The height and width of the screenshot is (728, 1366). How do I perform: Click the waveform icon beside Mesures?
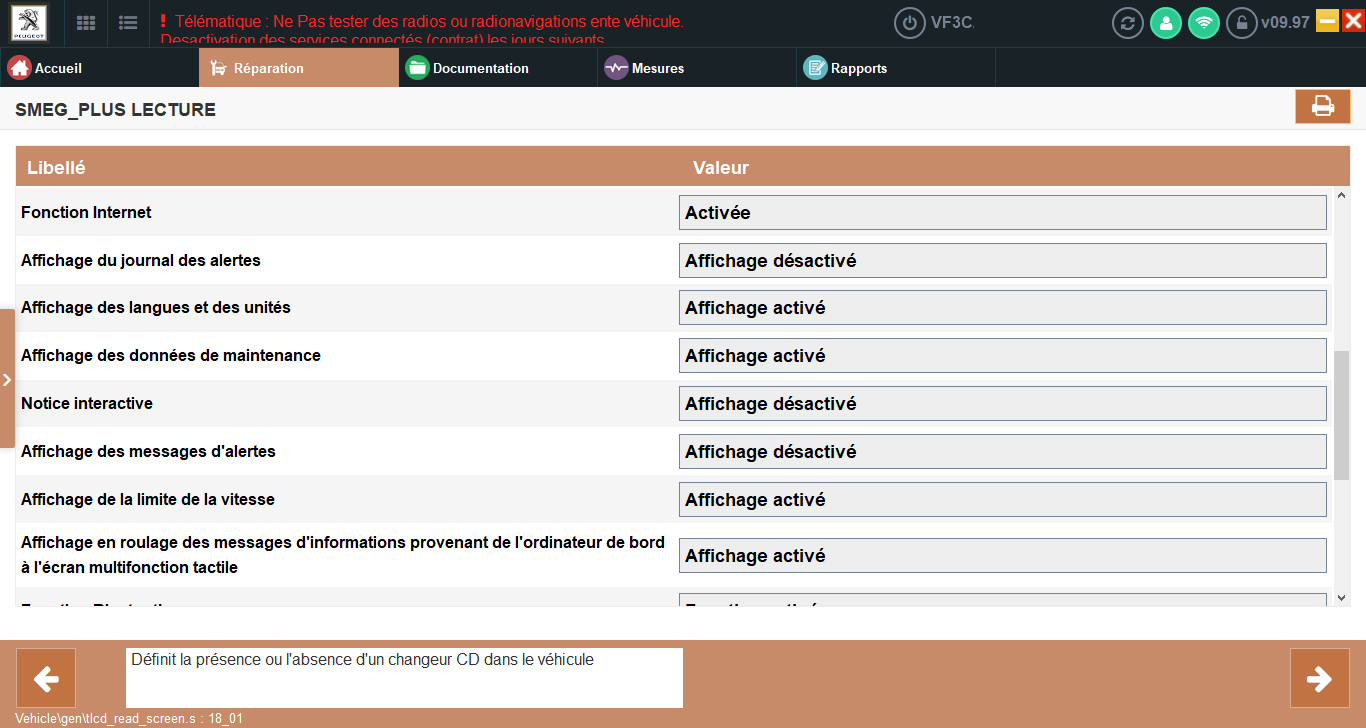pos(616,68)
